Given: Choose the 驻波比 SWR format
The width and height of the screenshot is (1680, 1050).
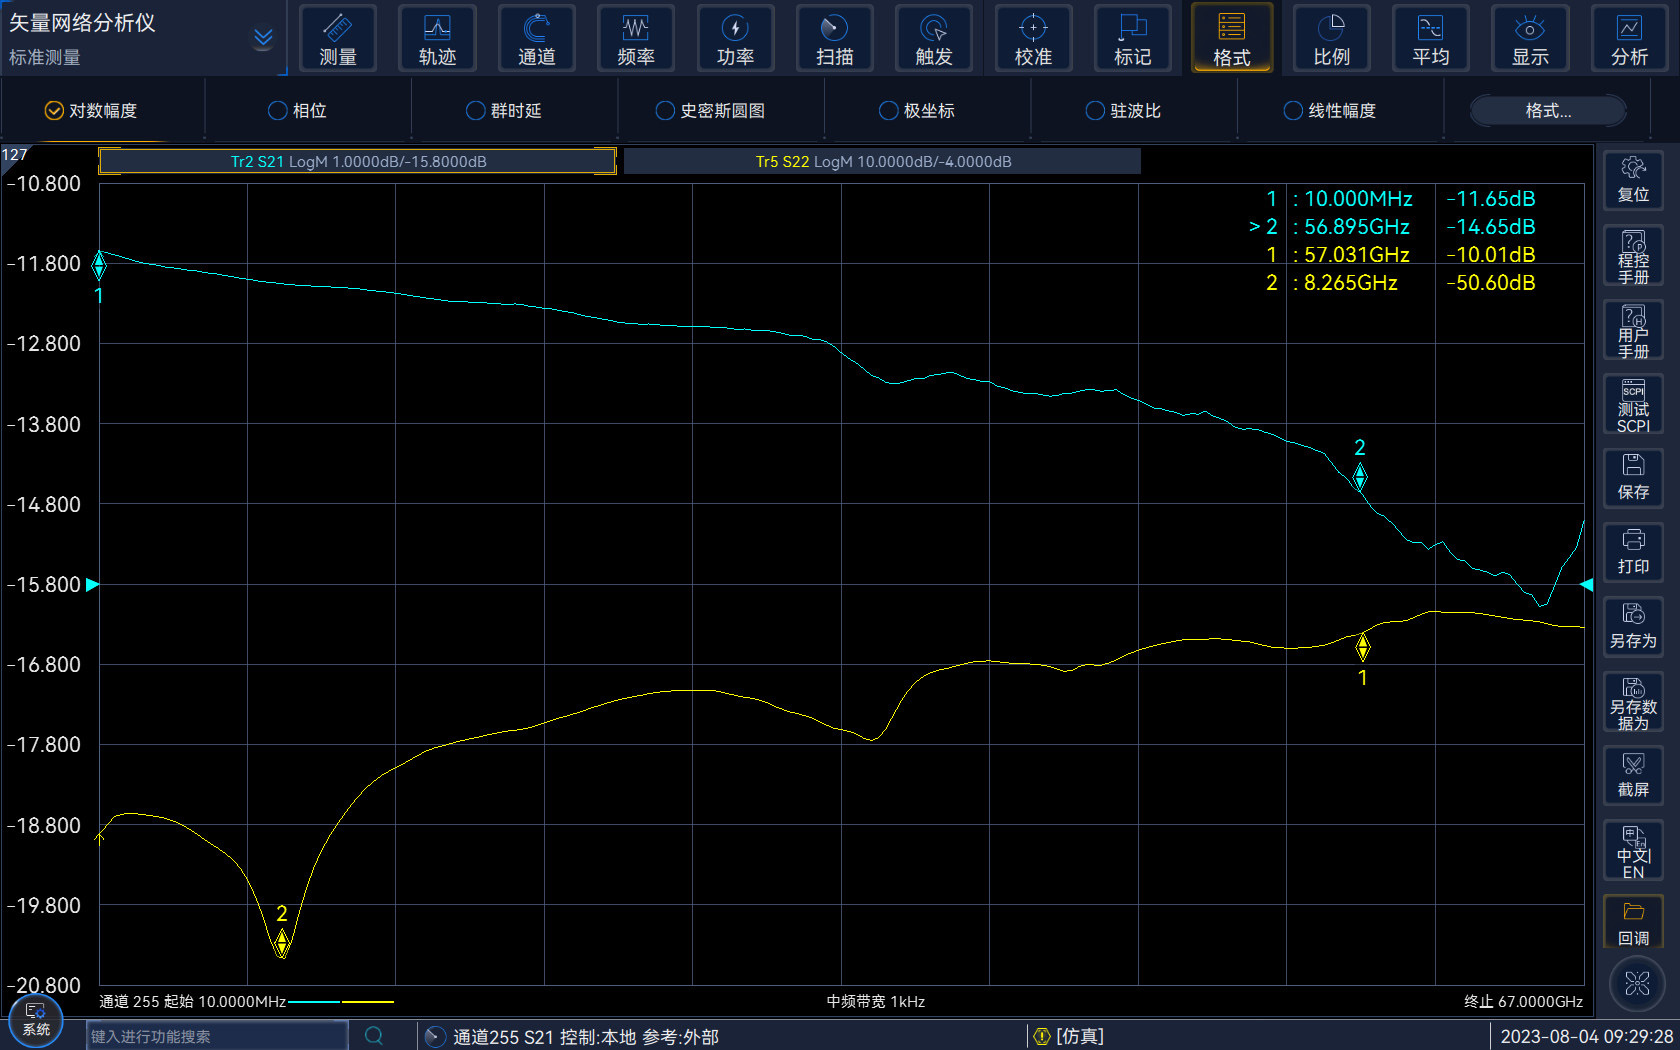Looking at the screenshot, I should click(1123, 111).
